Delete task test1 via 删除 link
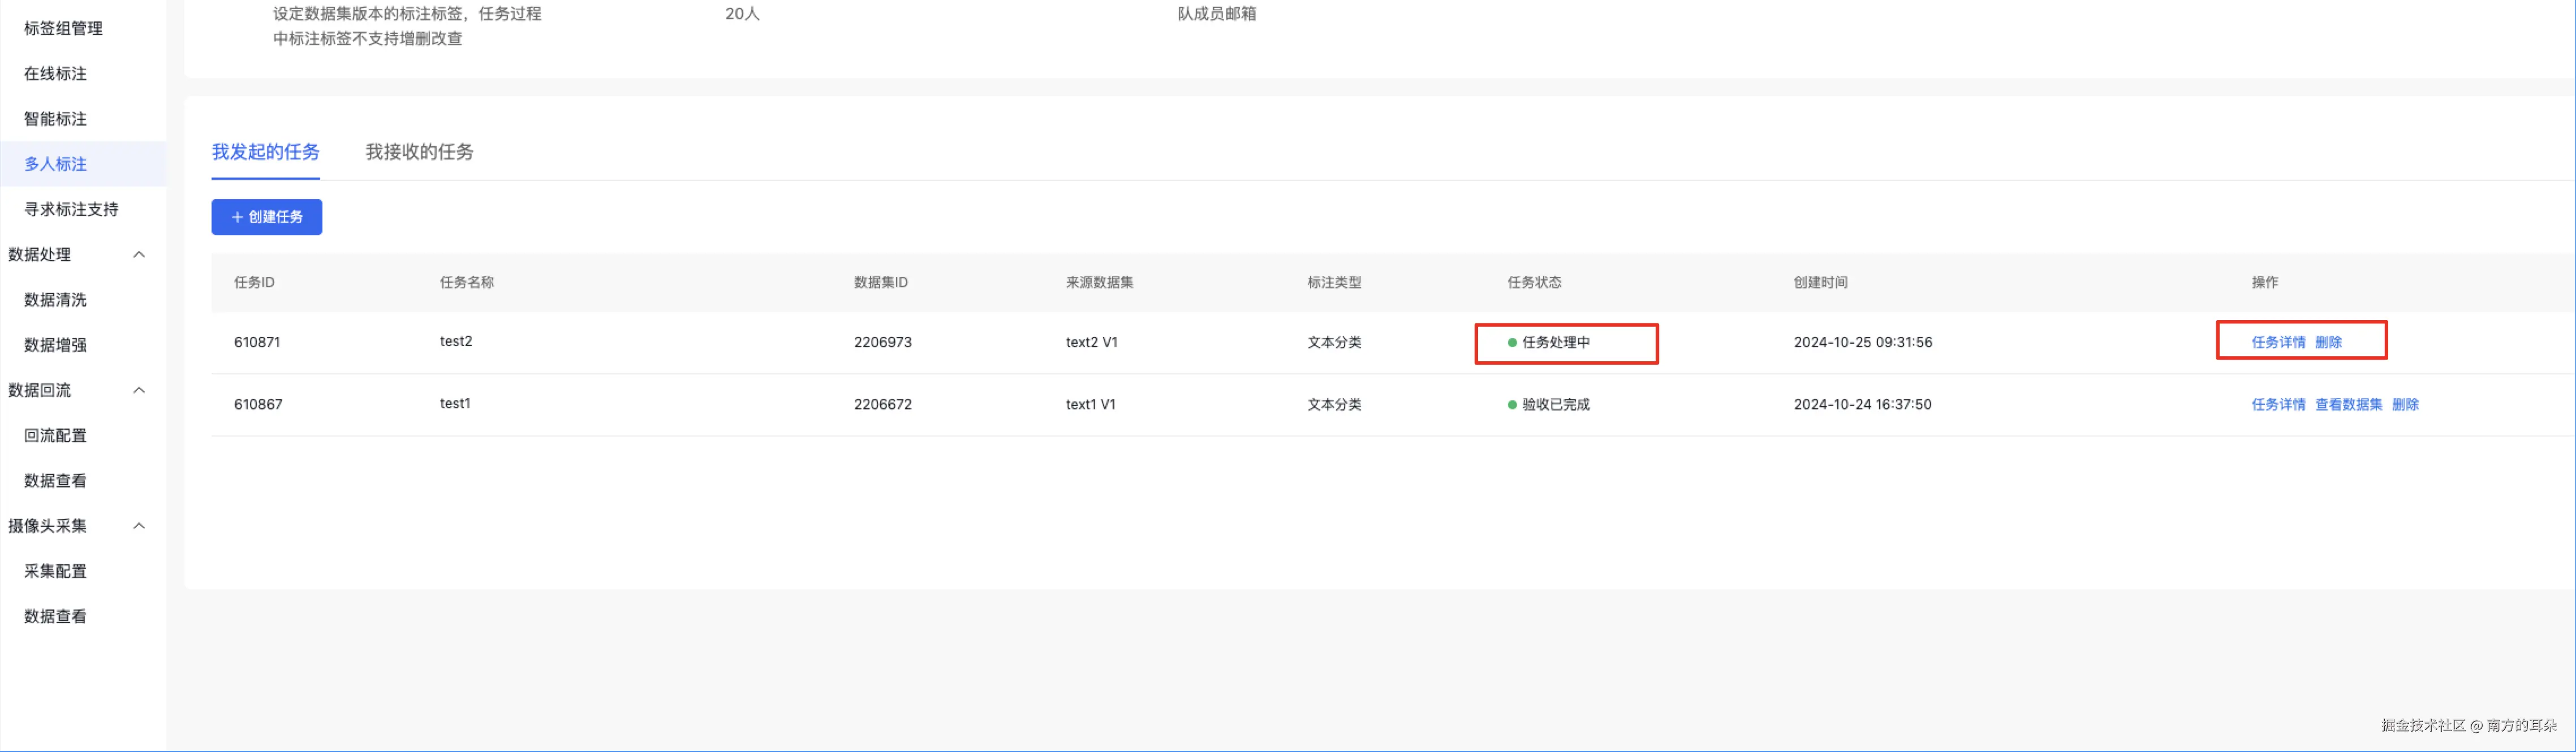This screenshot has width=2576, height=752. pos(2404,405)
